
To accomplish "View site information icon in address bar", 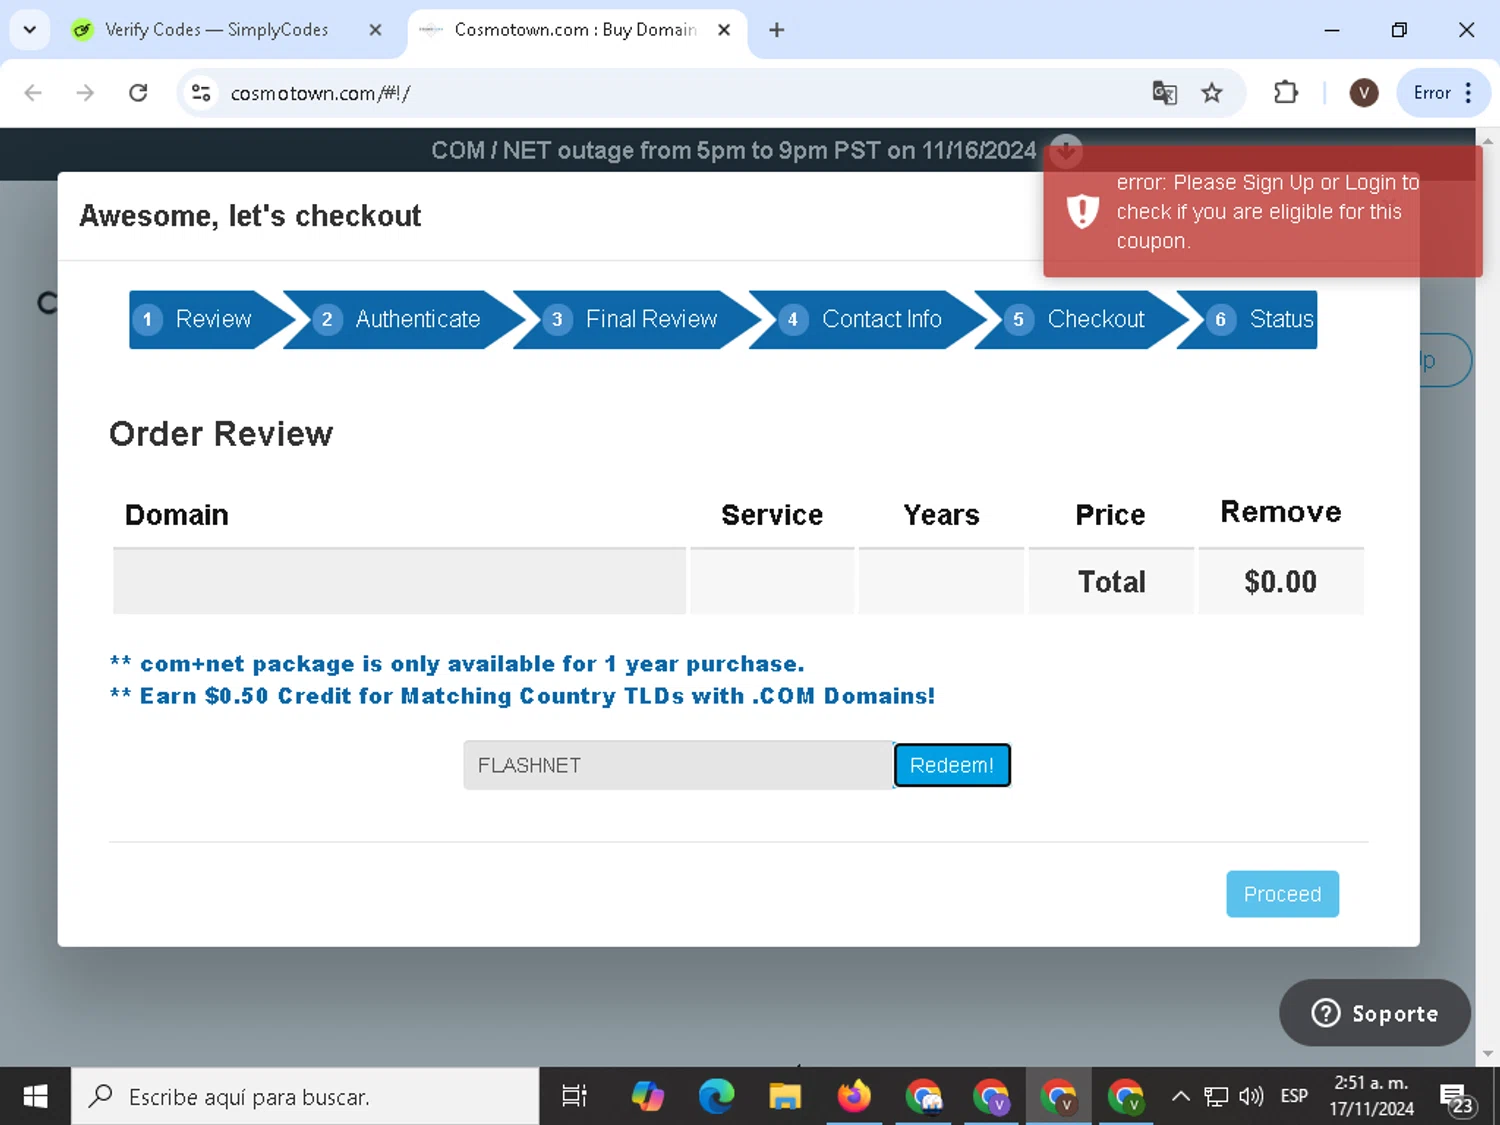I will coord(201,93).
